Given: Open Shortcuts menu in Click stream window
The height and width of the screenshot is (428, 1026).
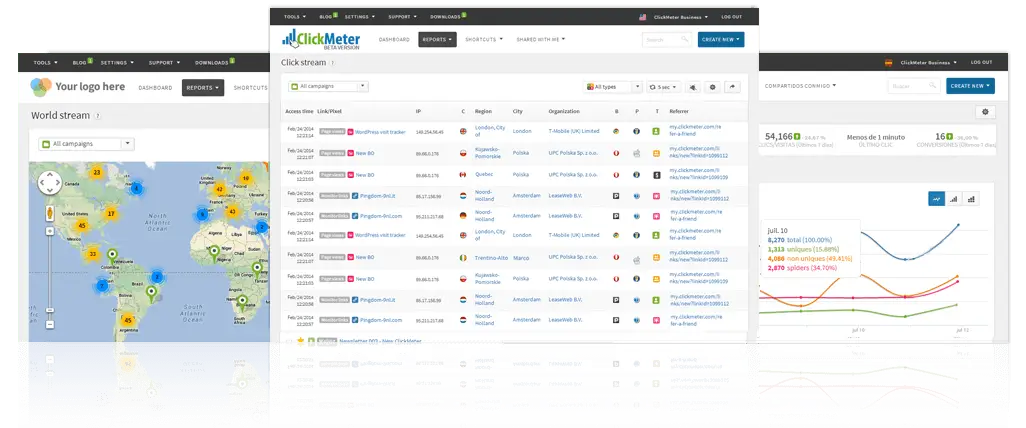Looking at the screenshot, I should pyautogui.click(x=484, y=39).
